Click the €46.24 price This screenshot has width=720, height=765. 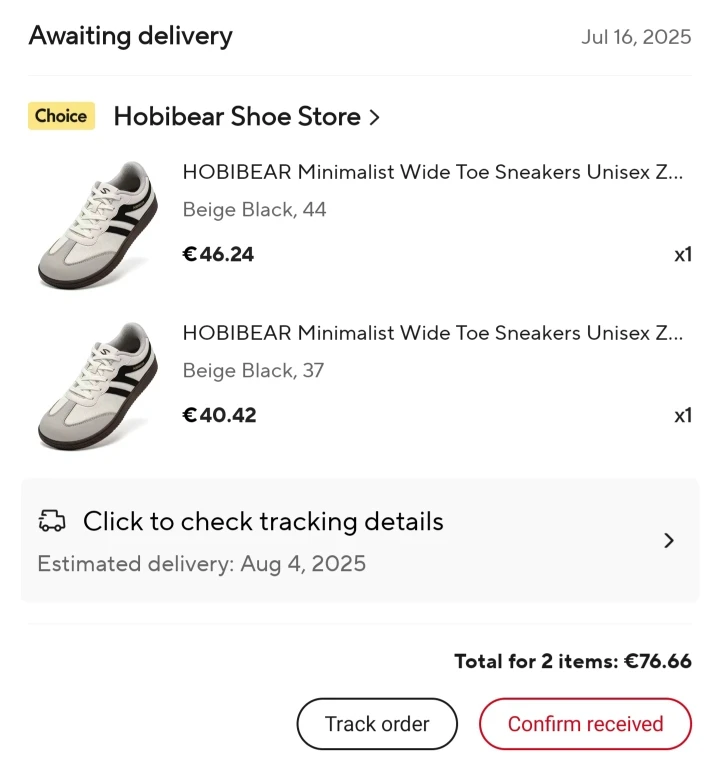point(218,254)
